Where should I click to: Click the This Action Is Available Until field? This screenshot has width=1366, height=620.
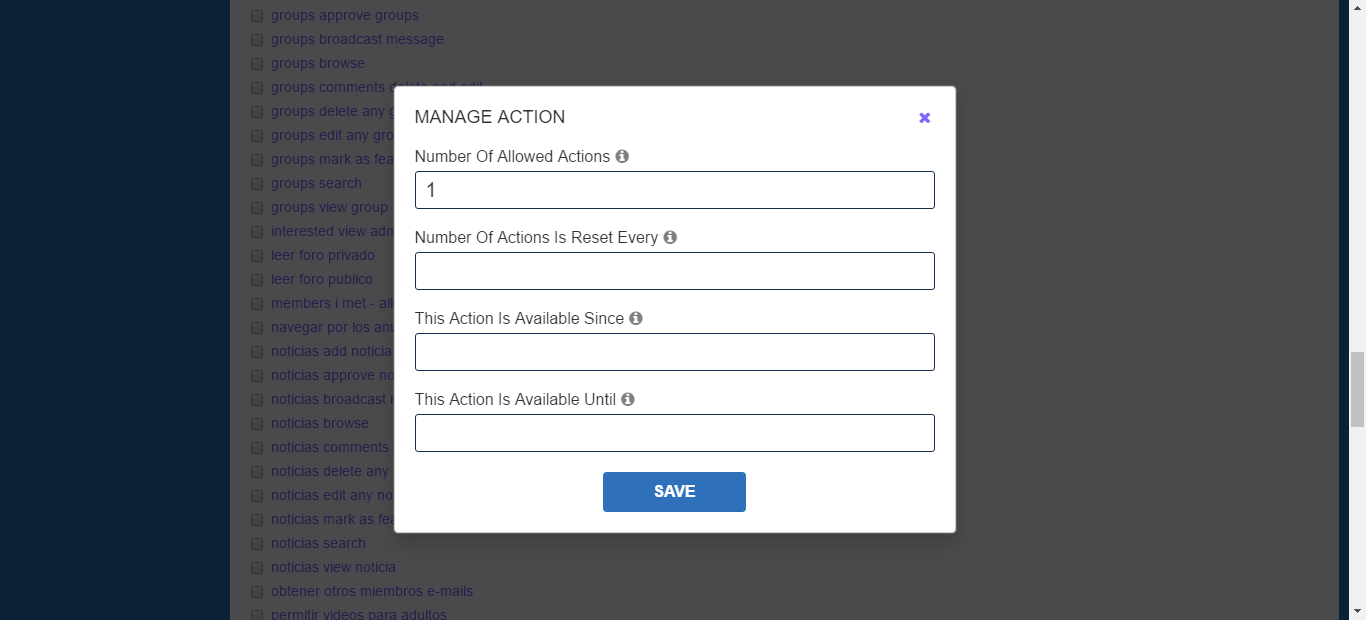pyautogui.click(x=674, y=433)
